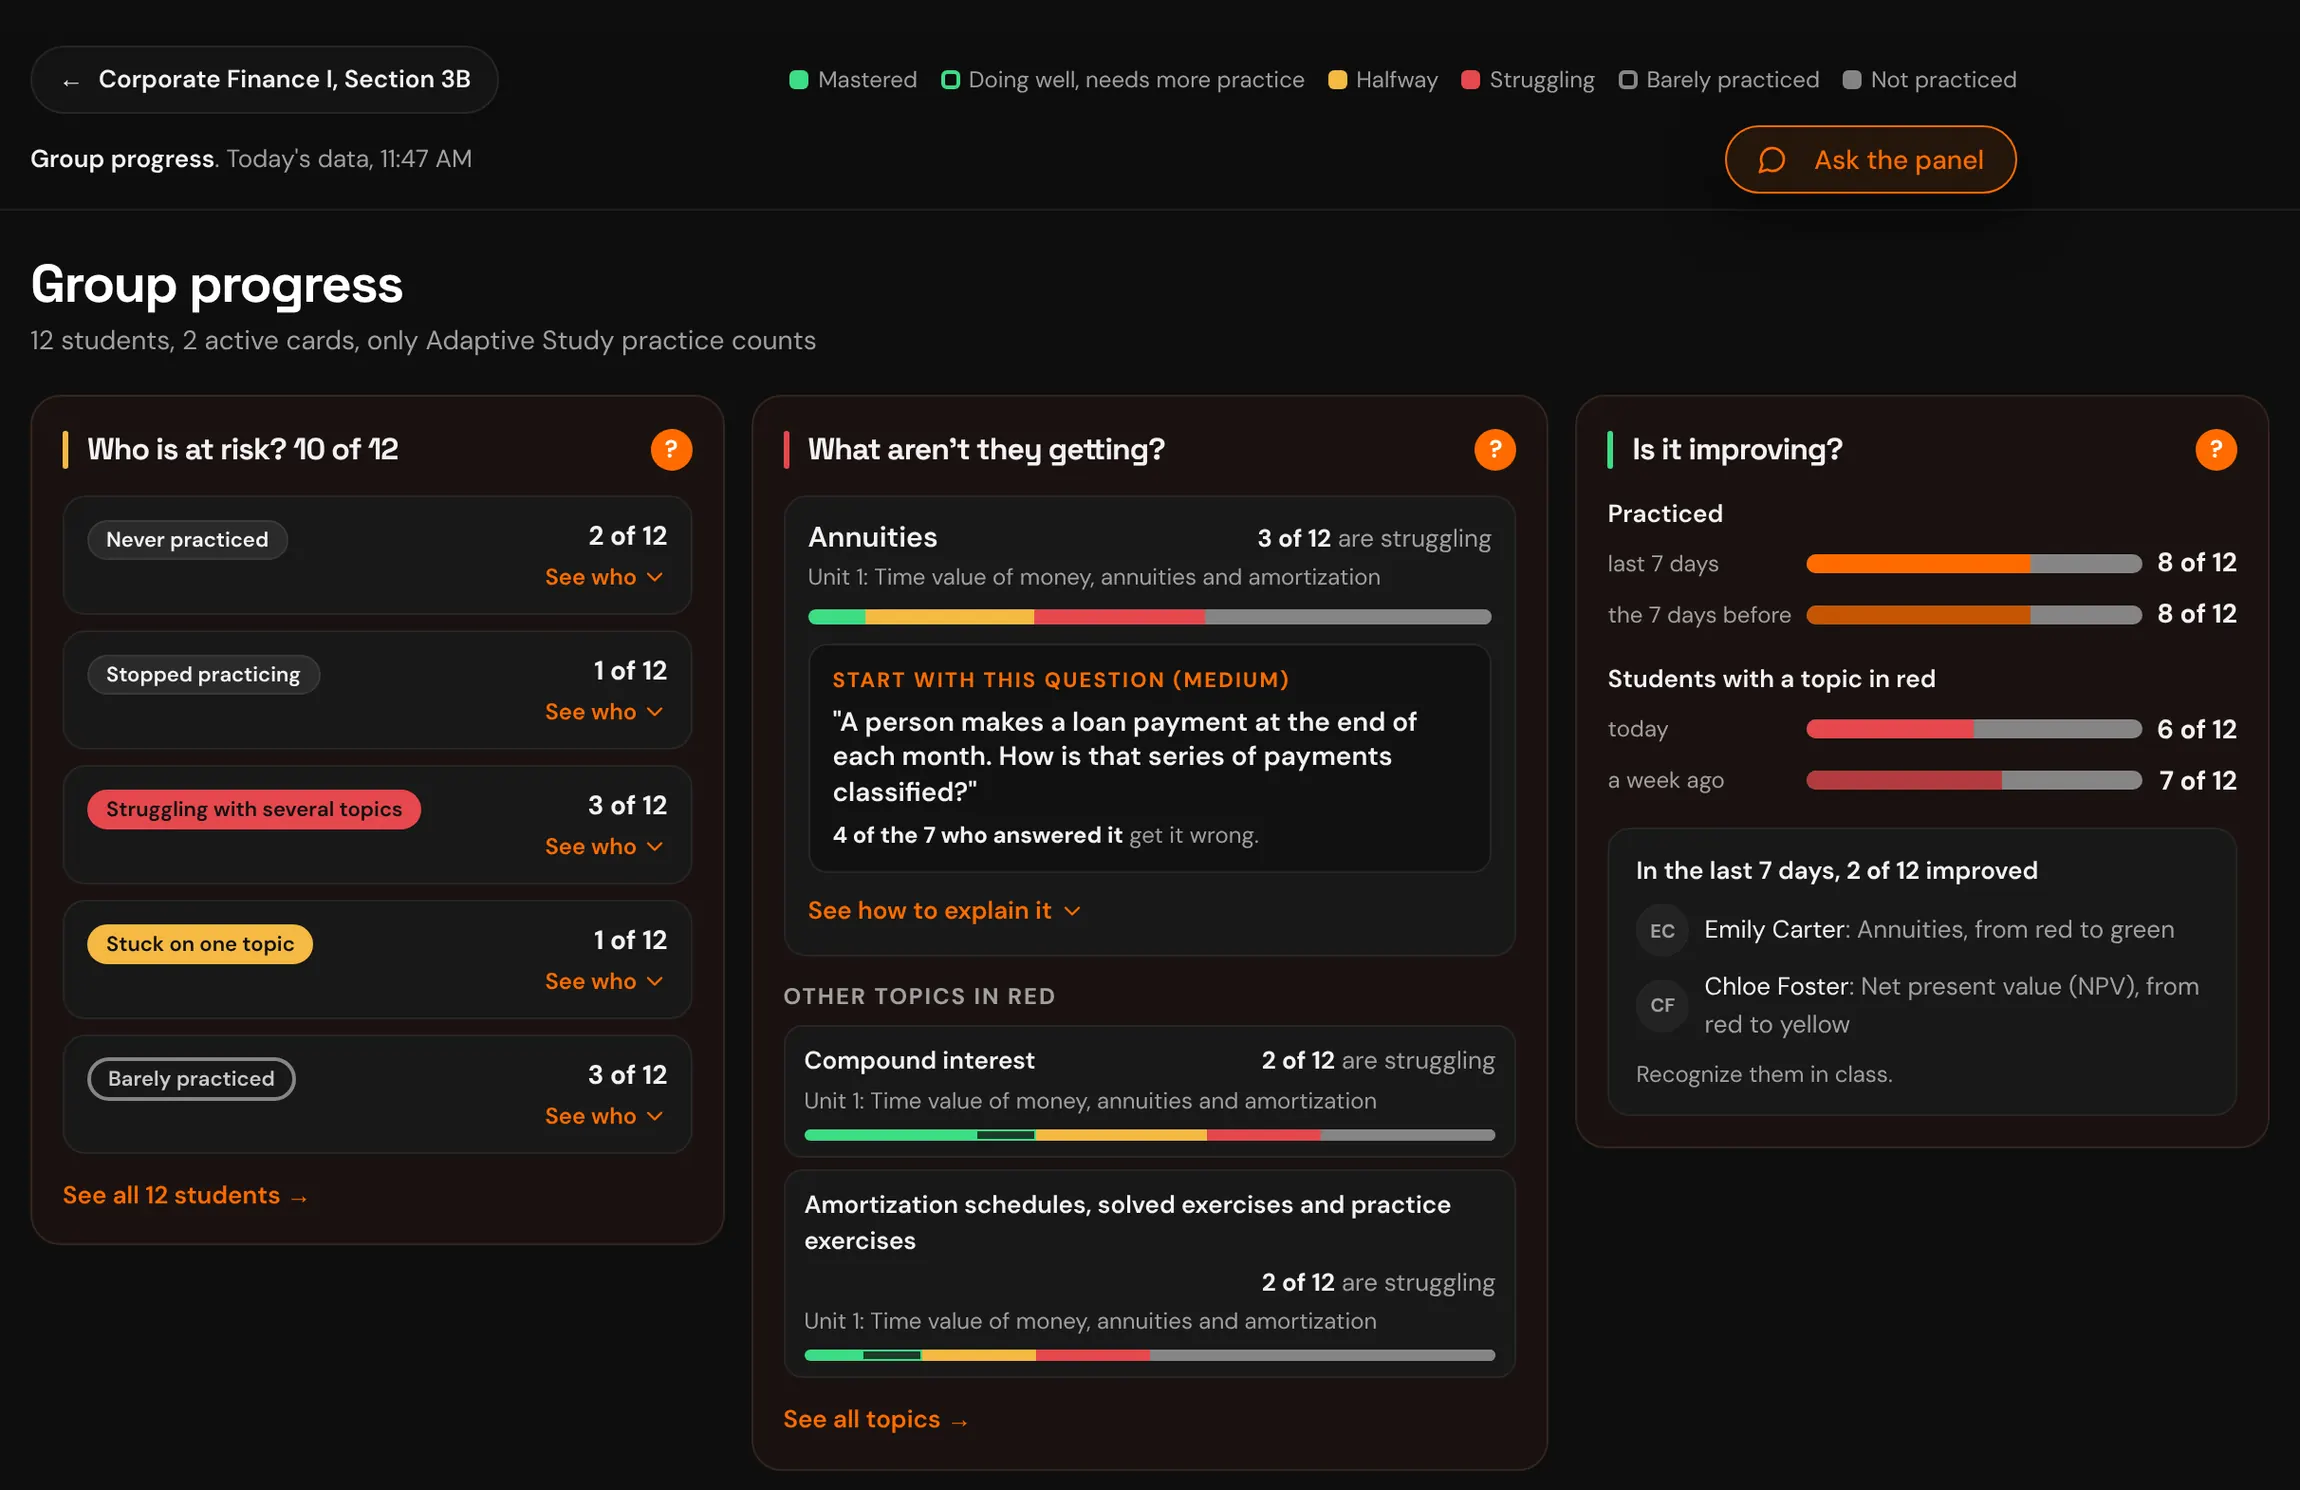
Task: Select the Barely practiced pill tag
Action: 191,1079
